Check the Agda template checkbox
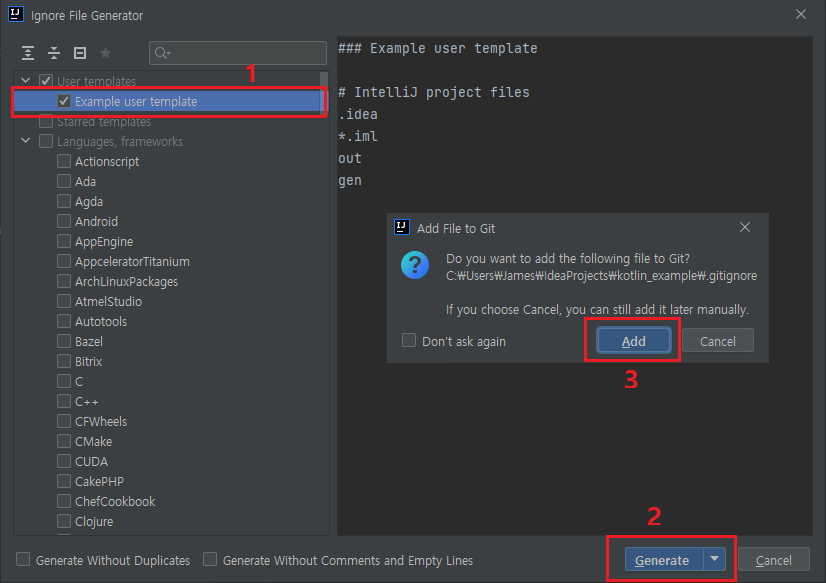Screen dimensions: 826x583 (x=64, y=201)
